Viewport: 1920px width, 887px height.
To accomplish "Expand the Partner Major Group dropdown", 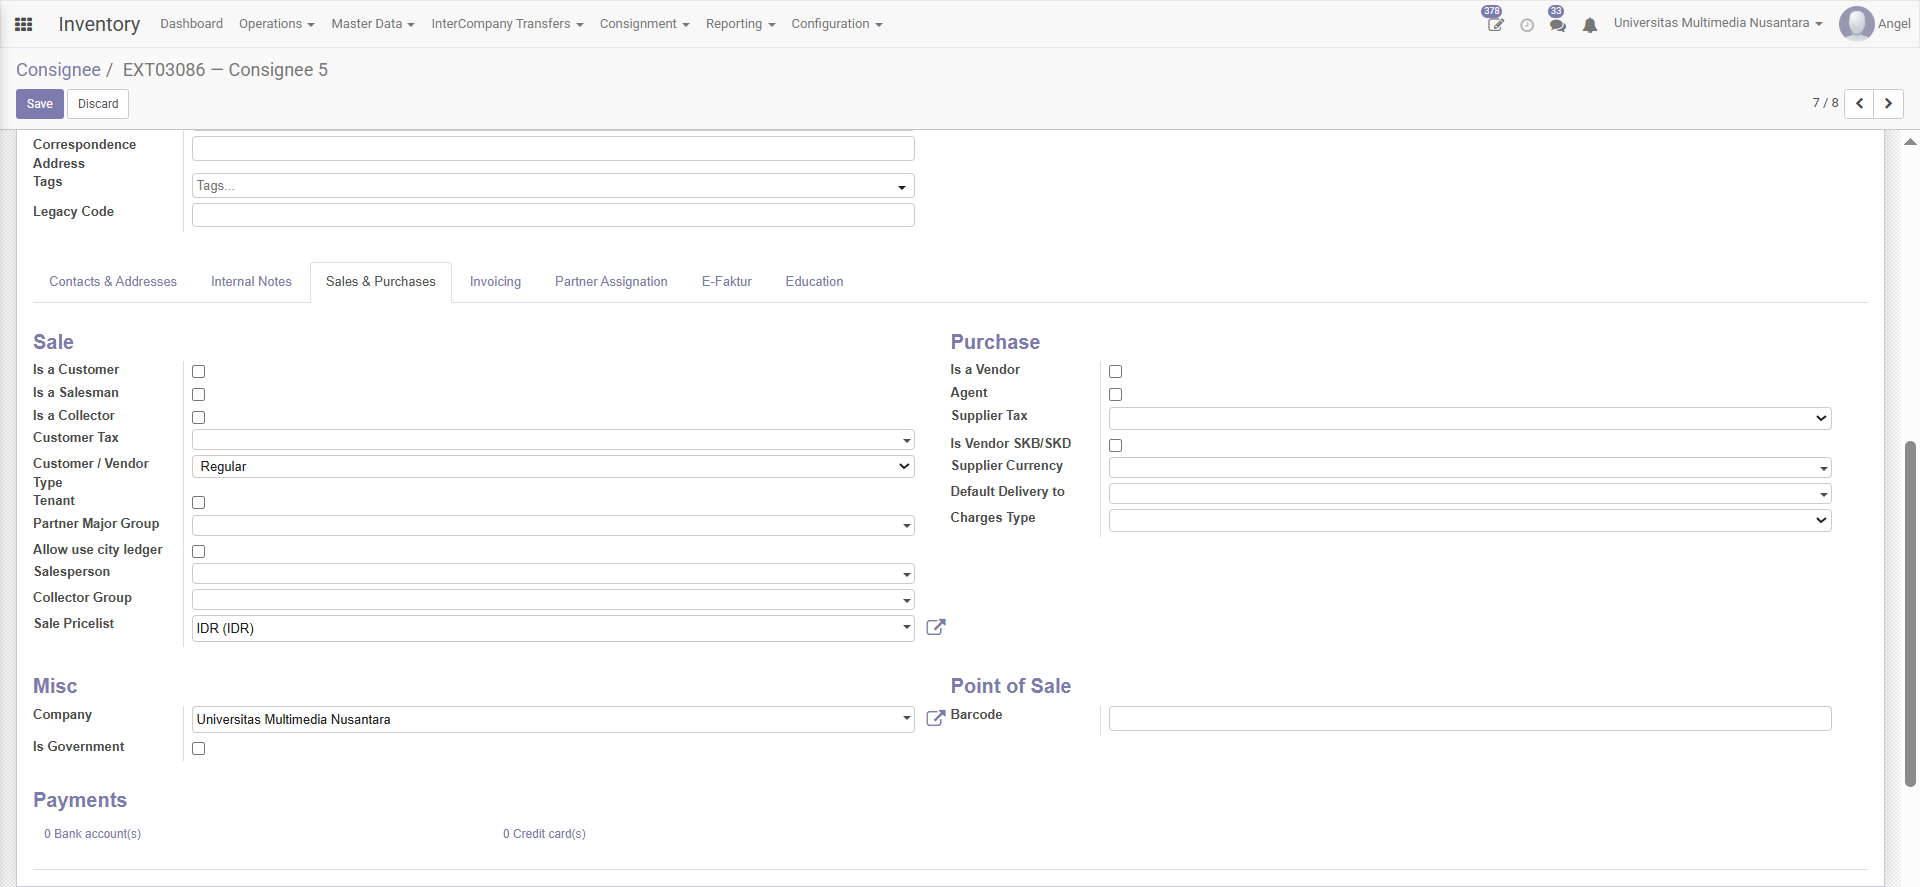I will click(553, 525).
